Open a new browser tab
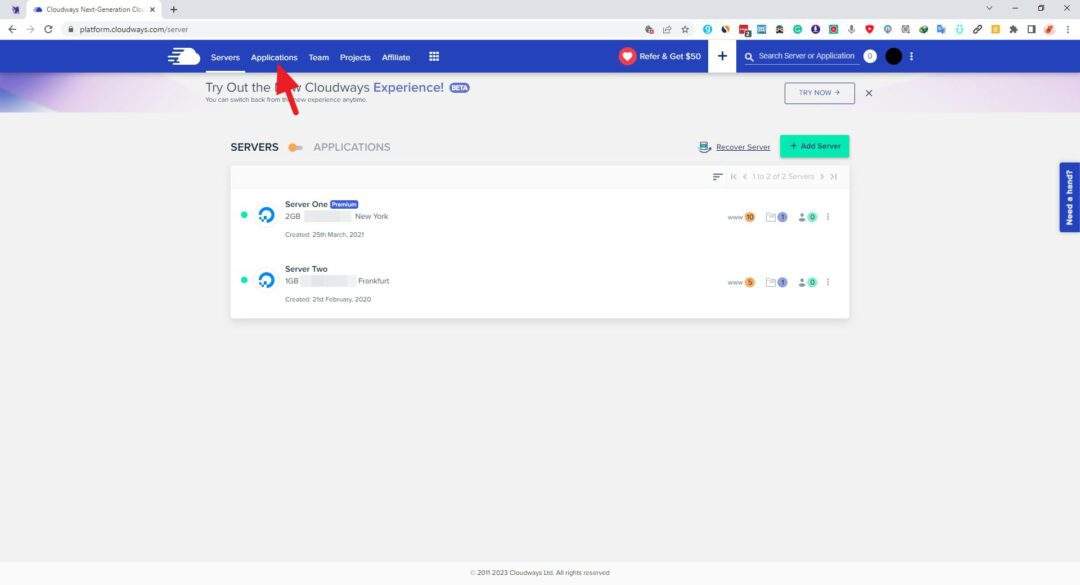 pyautogui.click(x=174, y=10)
